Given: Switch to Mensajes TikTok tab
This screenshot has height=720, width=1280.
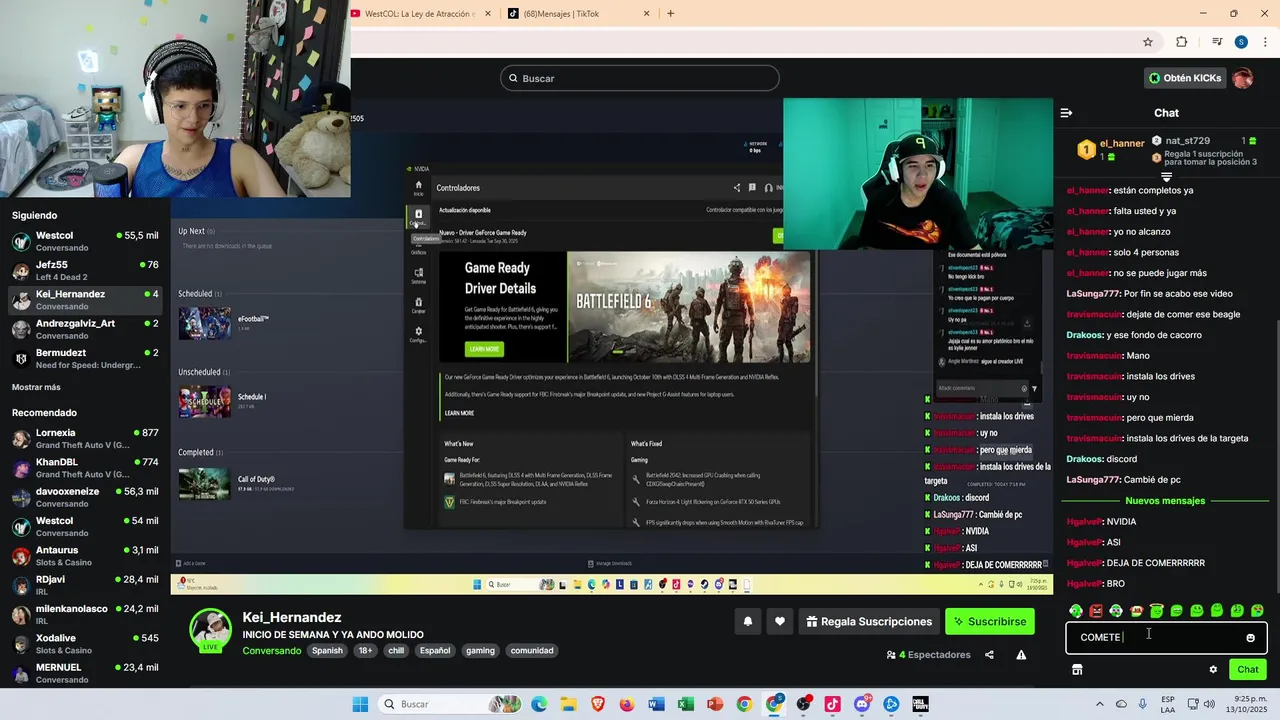Looking at the screenshot, I should point(580,14).
